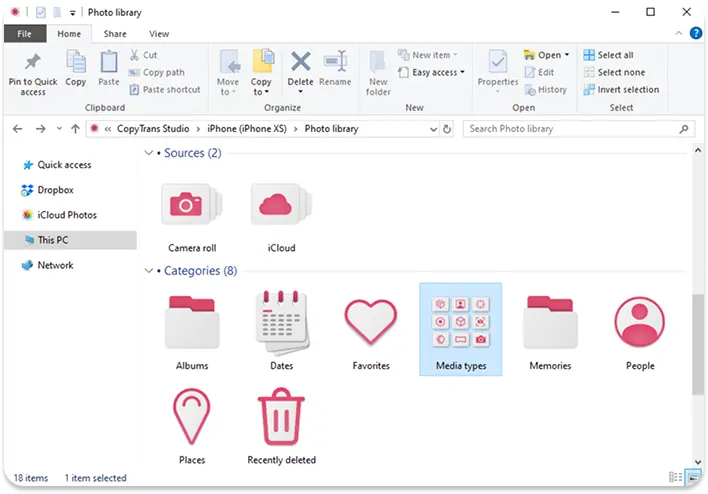The image size is (708, 494).
Task: Collapse the ribbon with the chevron
Action: coord(678,33)
